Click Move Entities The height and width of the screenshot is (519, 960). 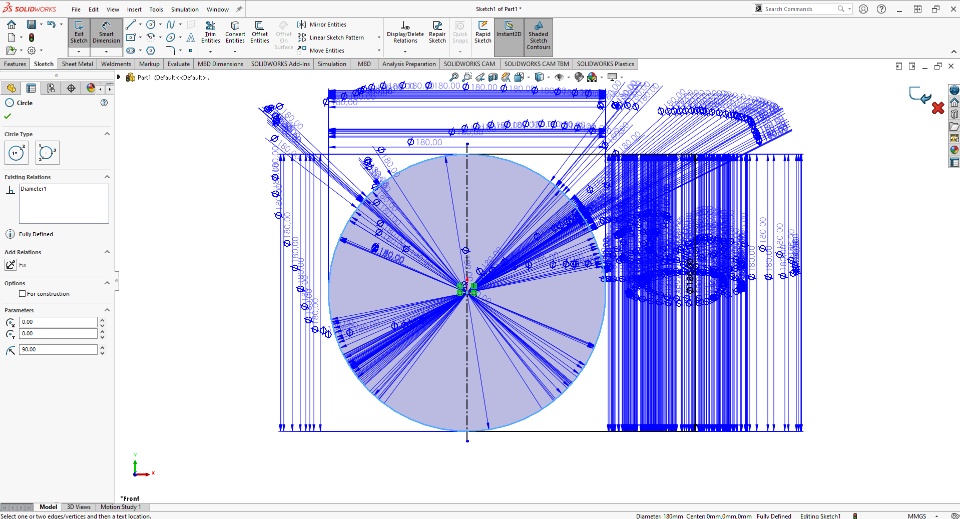[321, 50]
